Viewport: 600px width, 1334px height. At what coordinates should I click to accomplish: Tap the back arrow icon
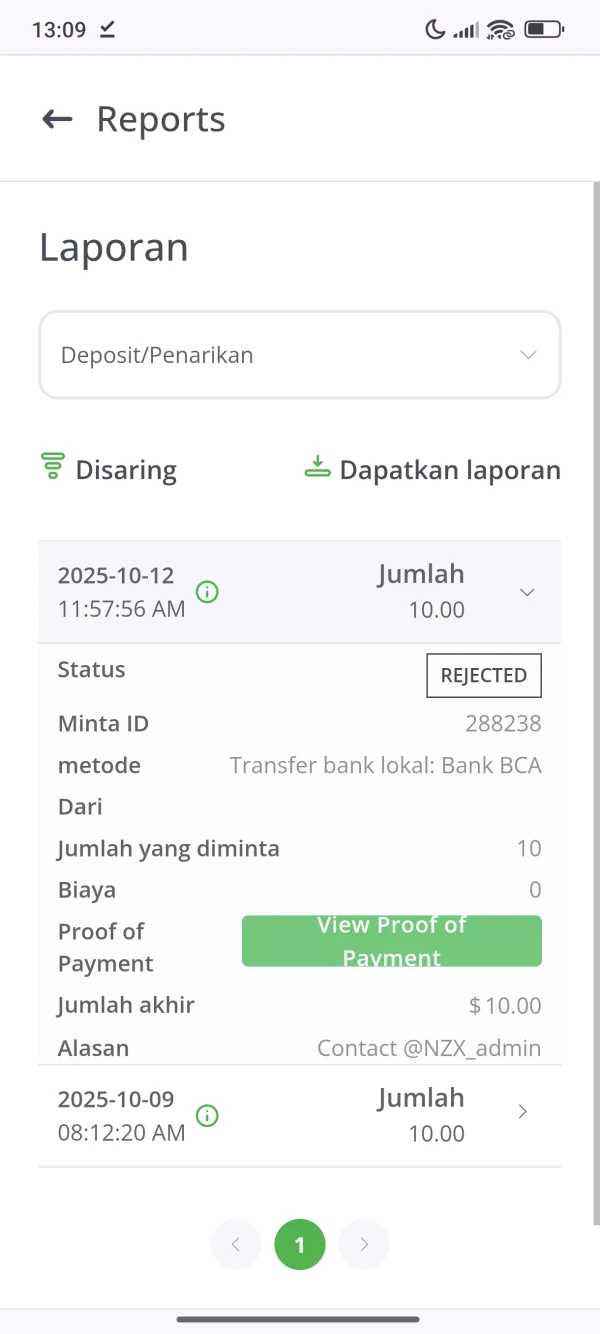57,119
